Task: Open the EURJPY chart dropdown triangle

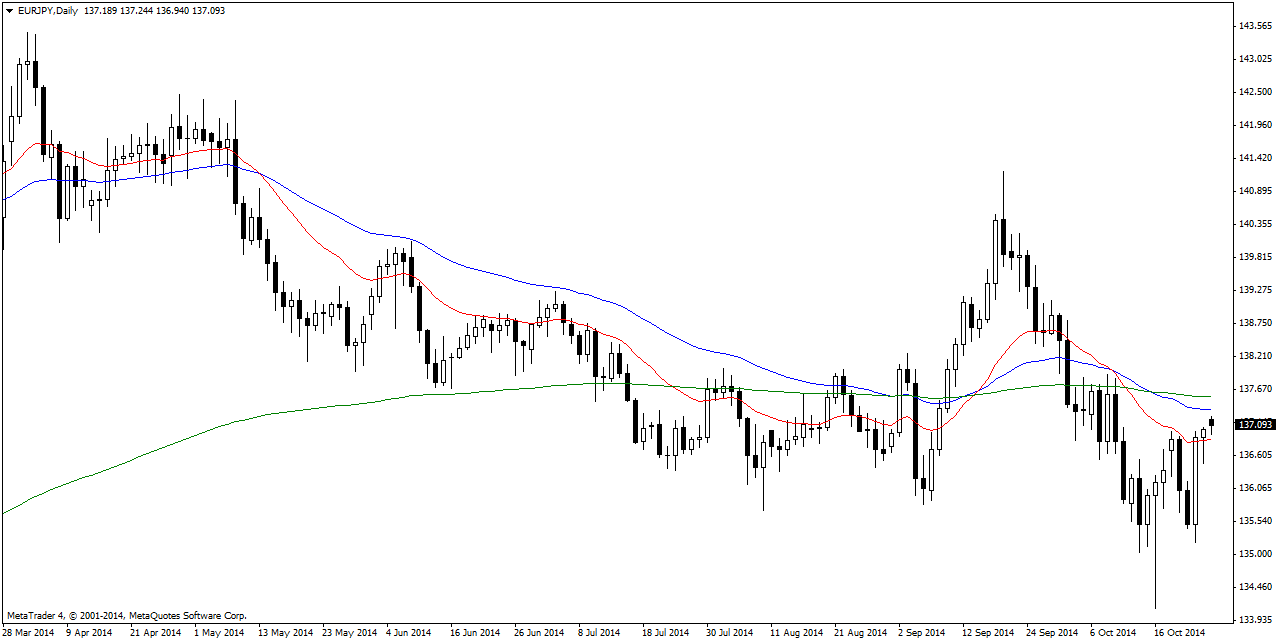Action: pyautogui.click(x=9, y=10)
